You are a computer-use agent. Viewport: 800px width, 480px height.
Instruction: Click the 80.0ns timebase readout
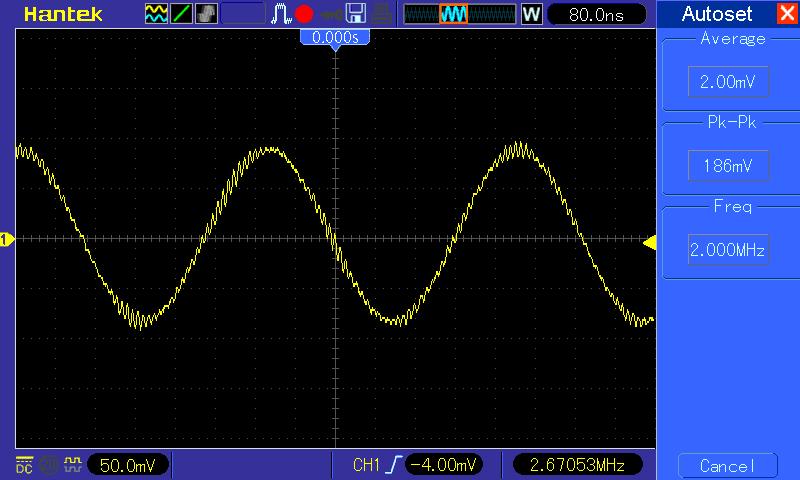click(596, 14)
